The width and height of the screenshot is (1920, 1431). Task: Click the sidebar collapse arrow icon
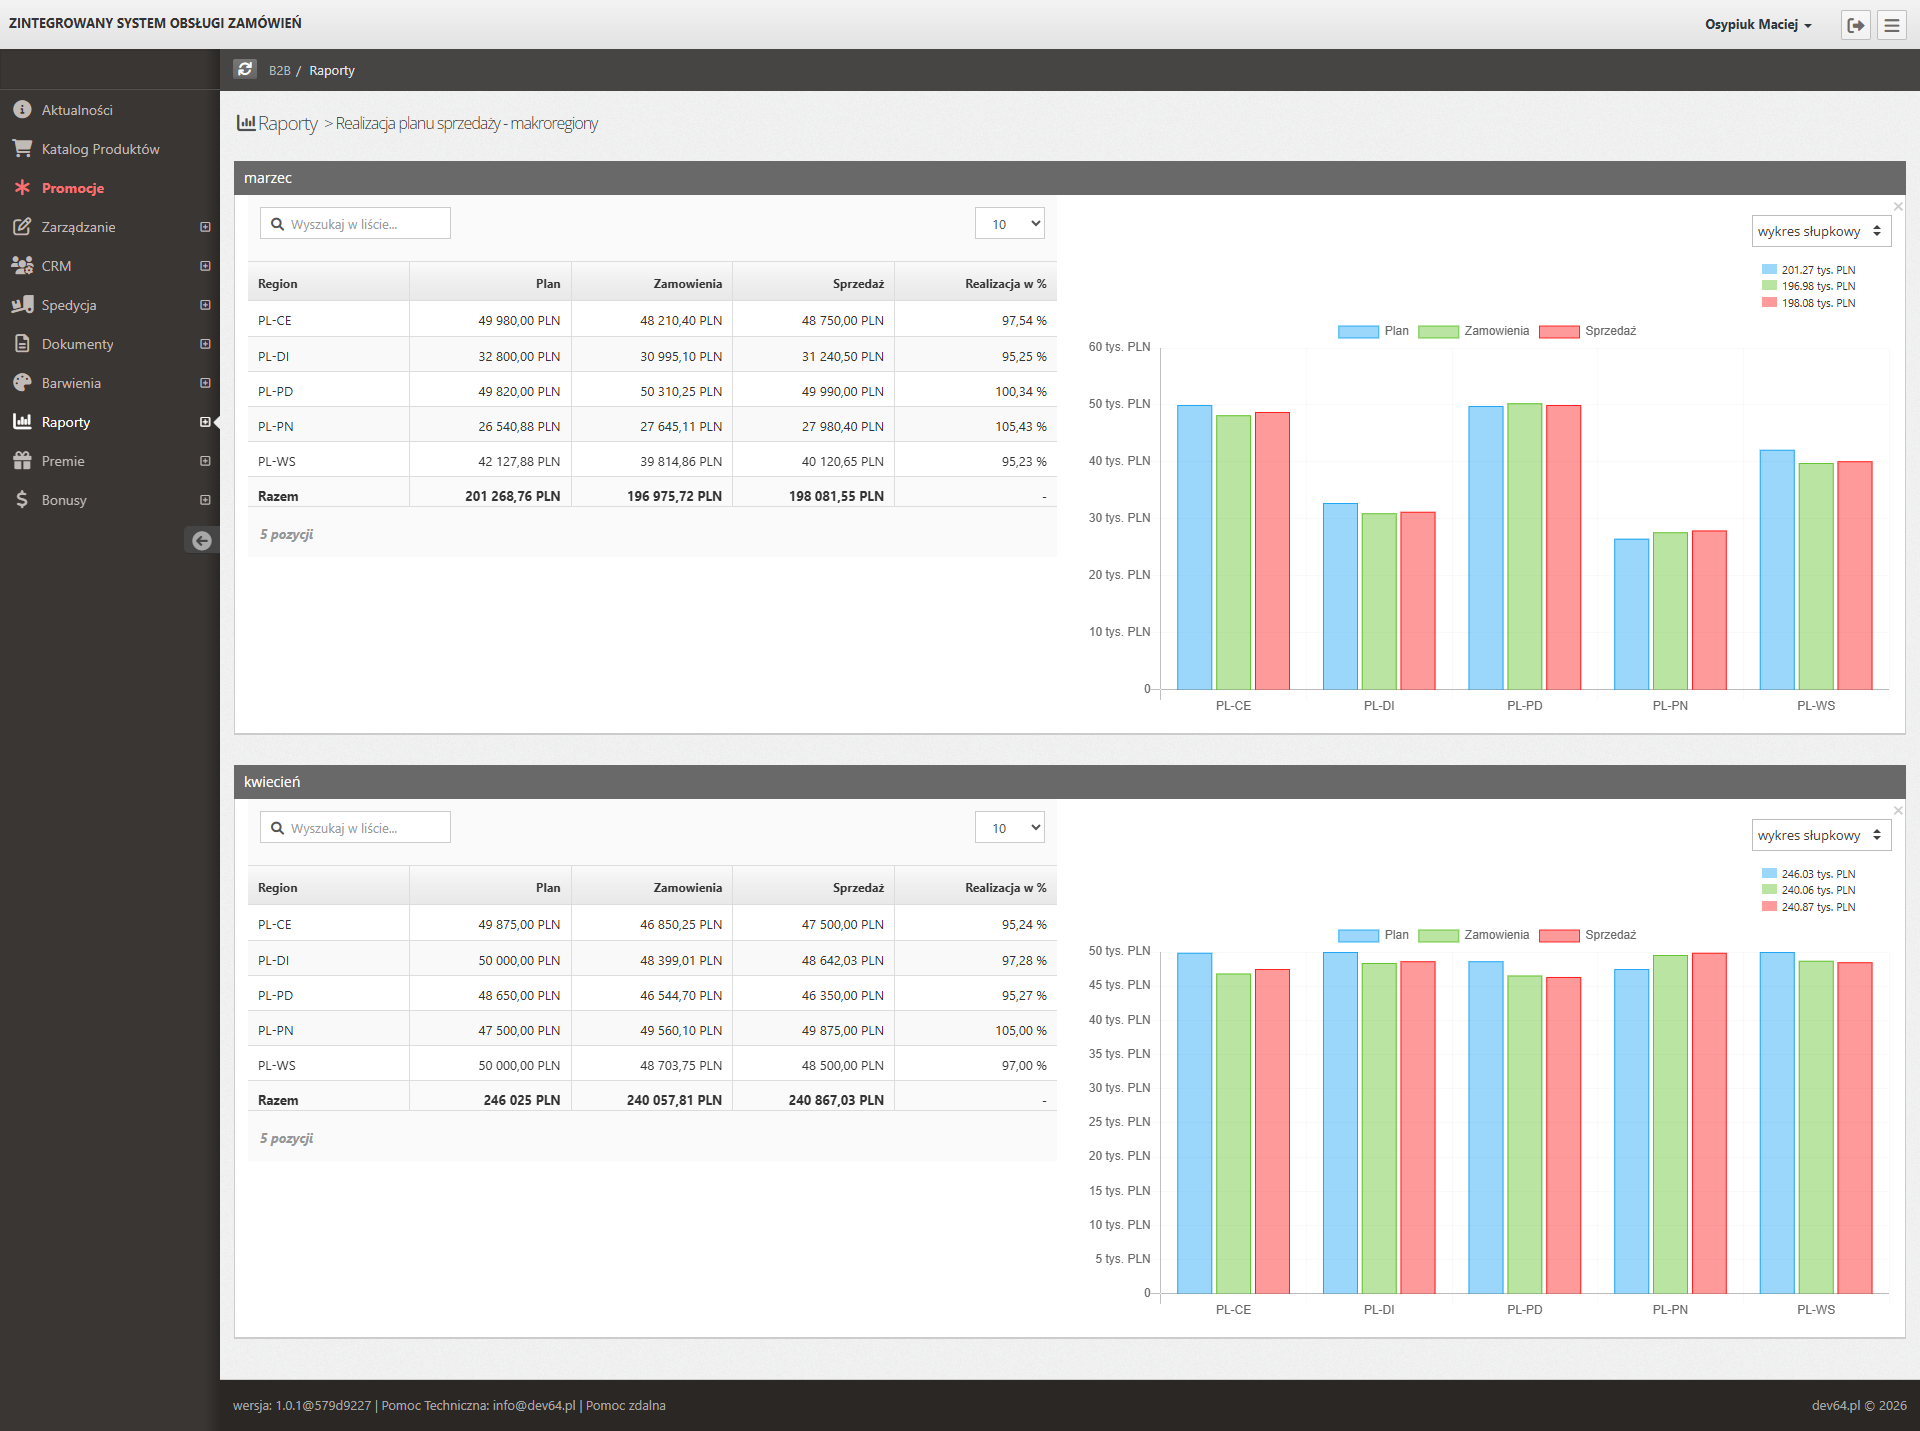coord(202,541)
